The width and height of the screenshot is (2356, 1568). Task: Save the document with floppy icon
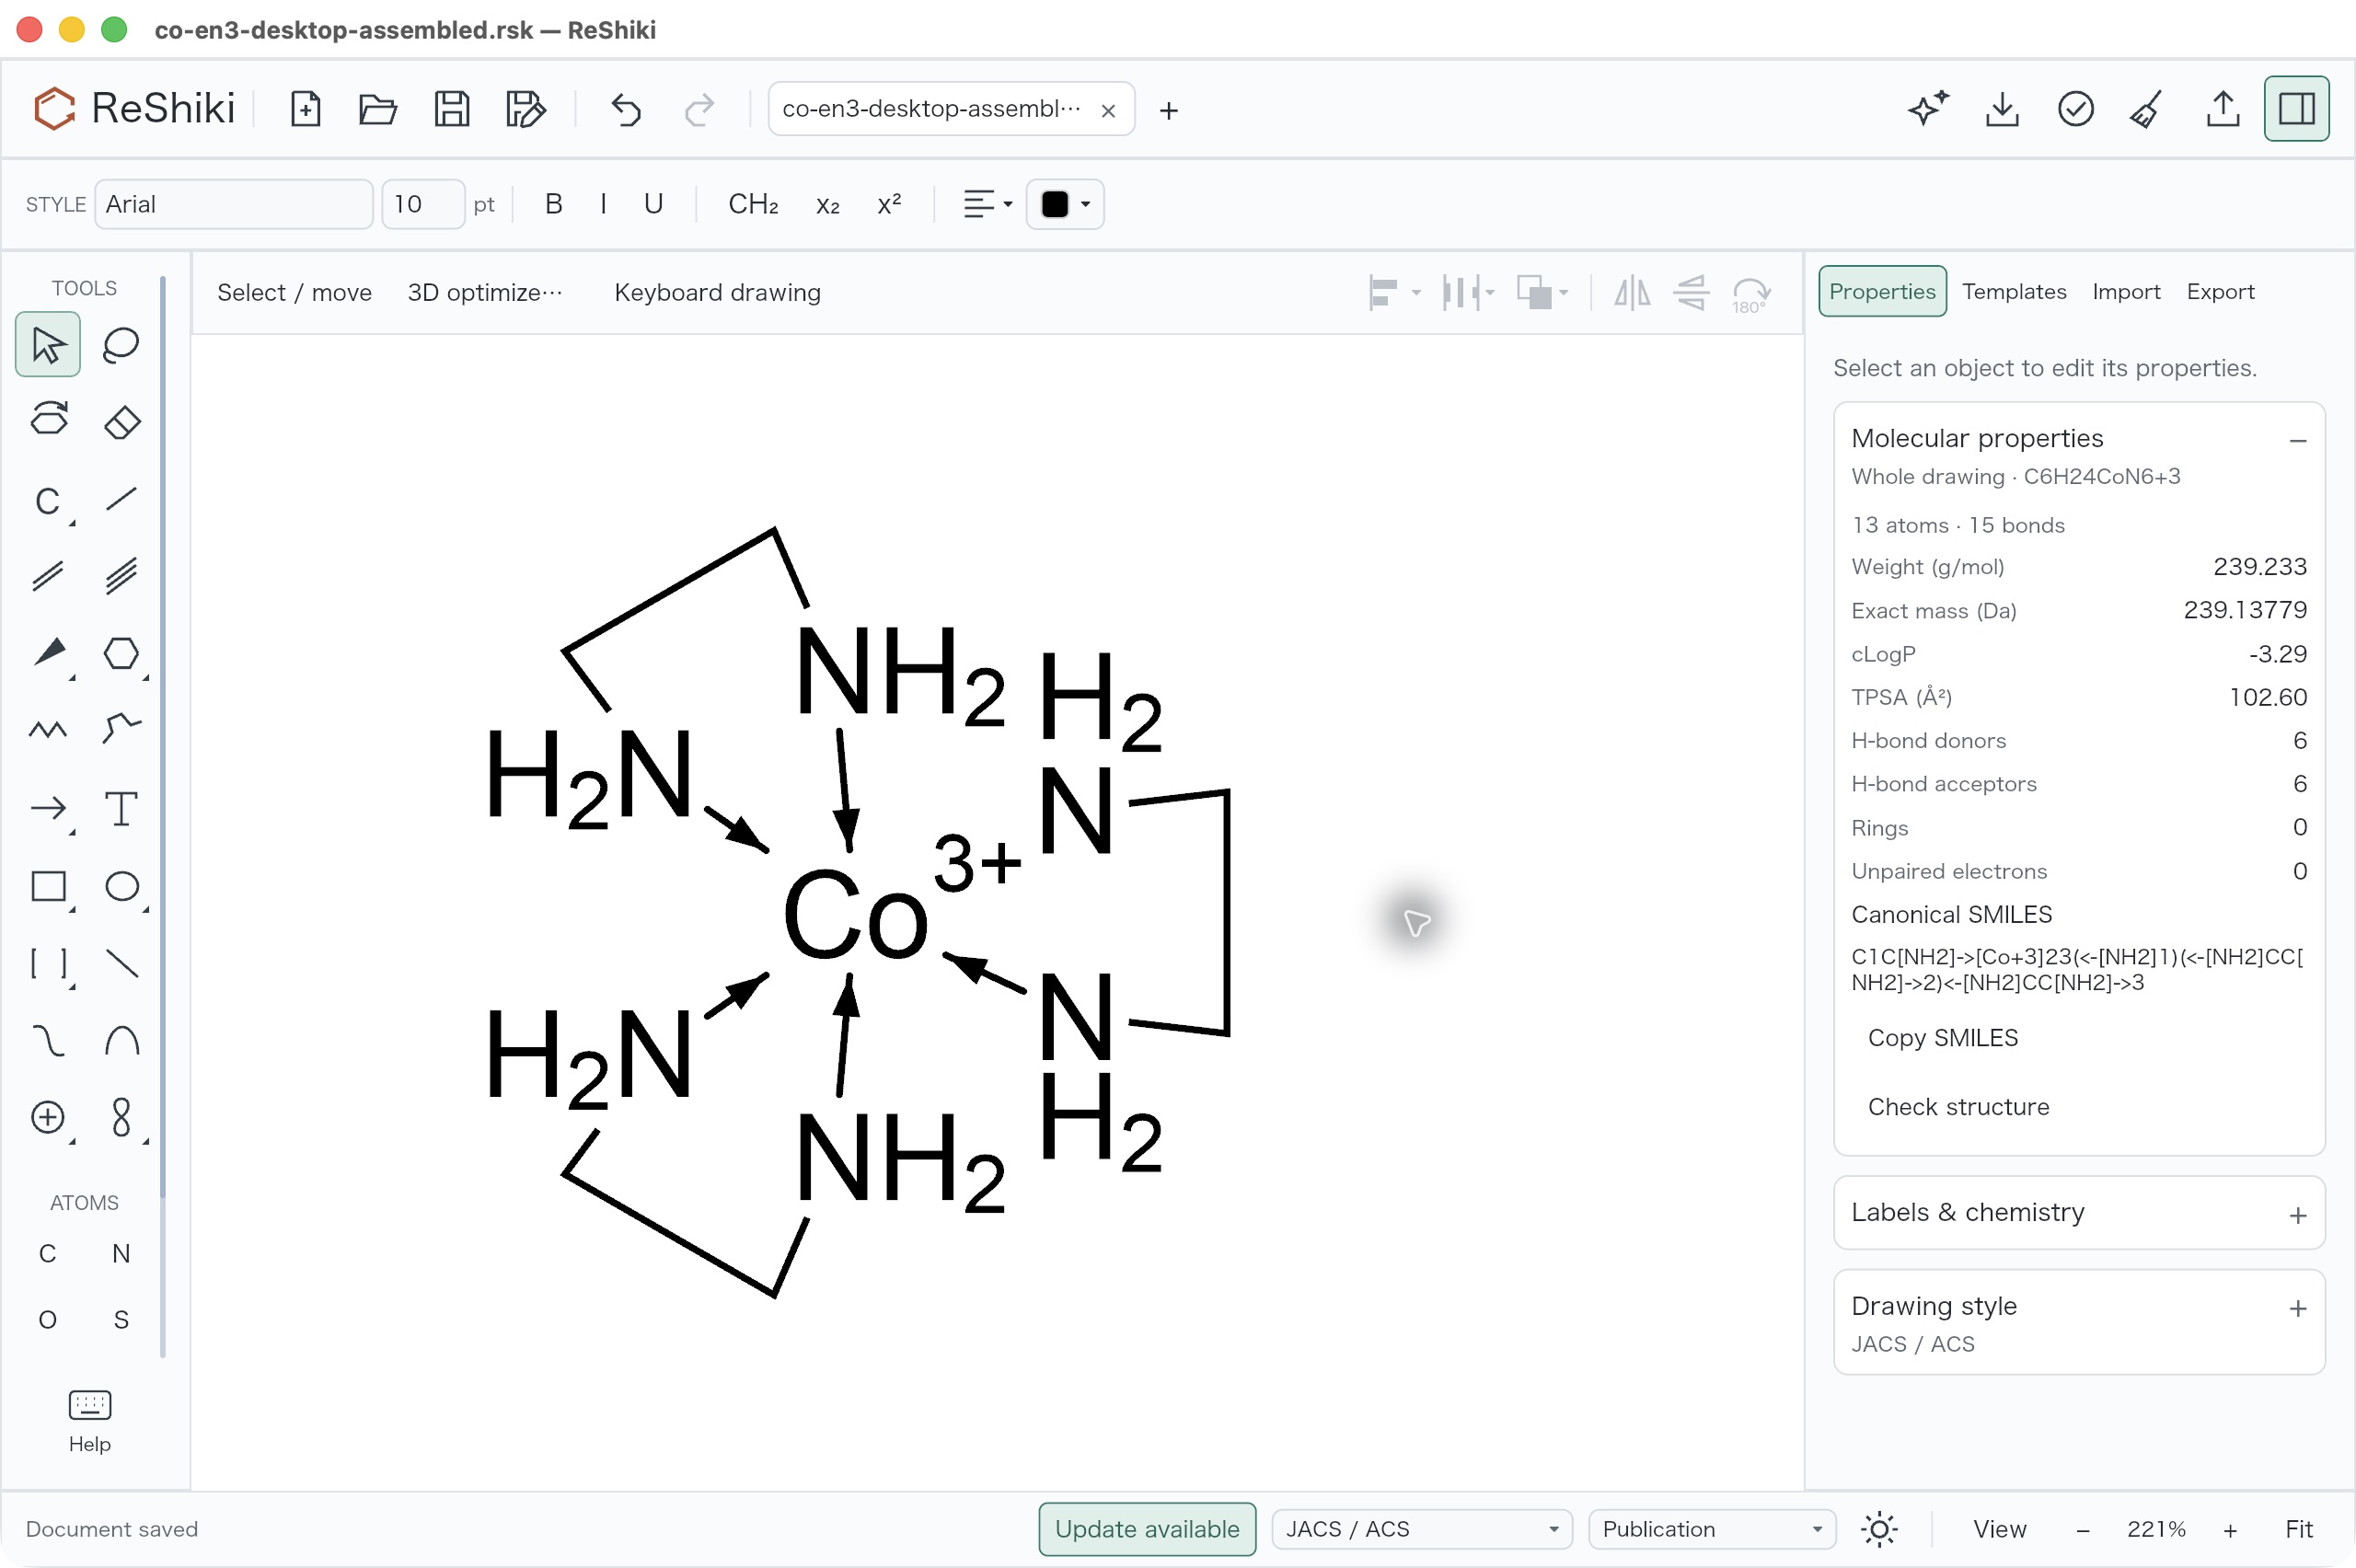point(452,109)
